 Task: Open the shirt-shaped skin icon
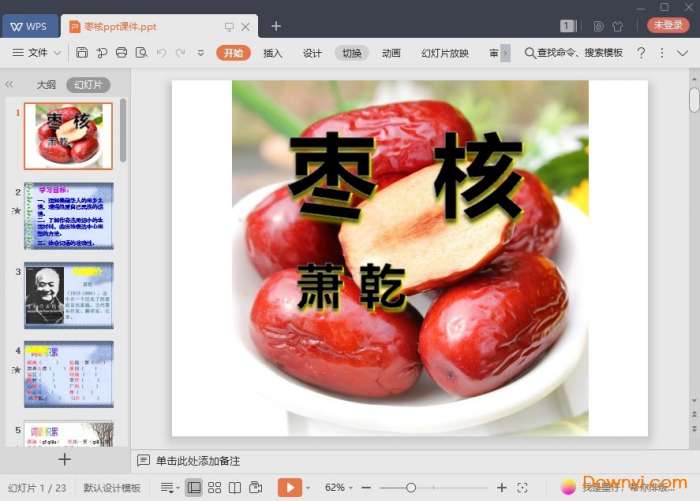(618, 26)
